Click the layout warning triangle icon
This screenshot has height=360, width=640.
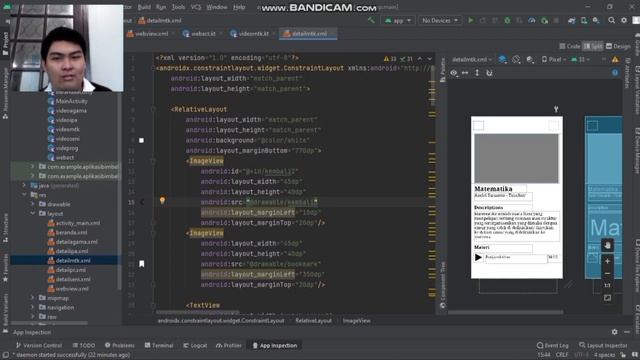tap(615, 60)
